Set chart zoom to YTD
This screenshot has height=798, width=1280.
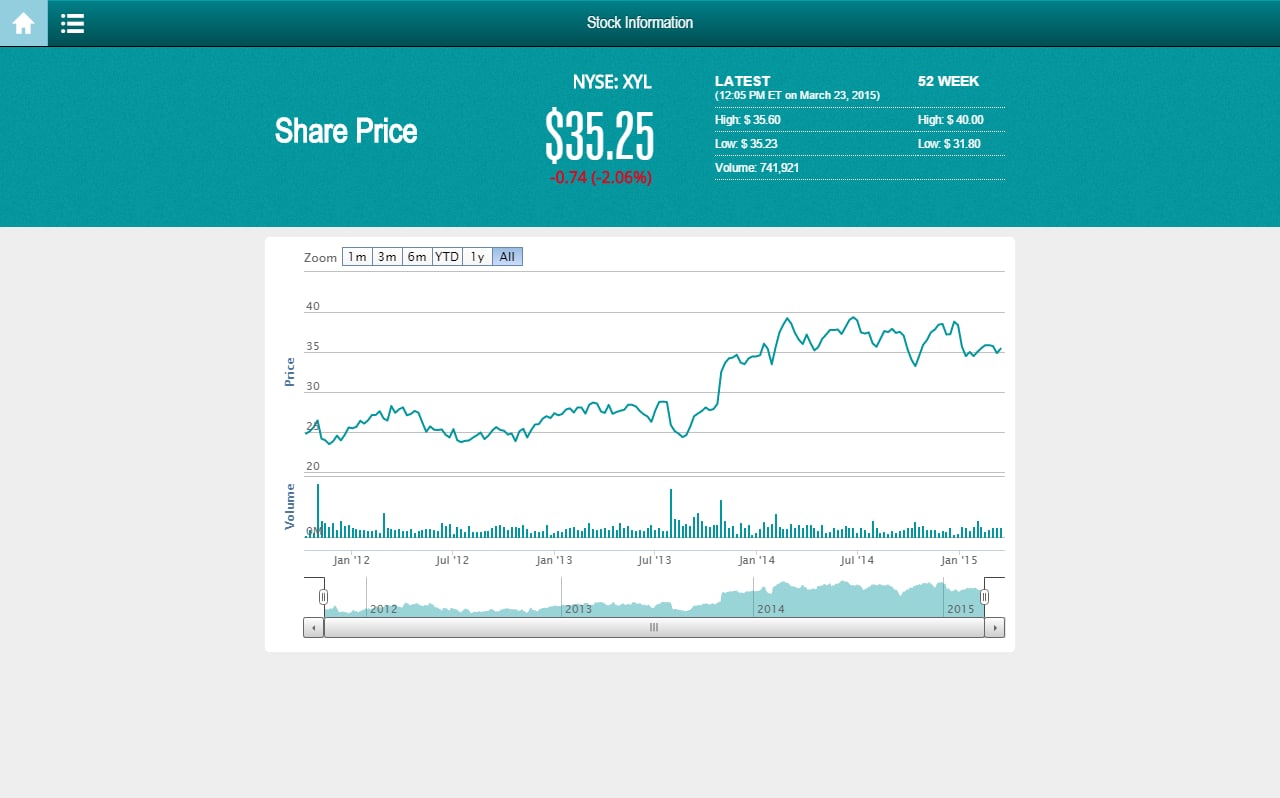click(447, 257)
